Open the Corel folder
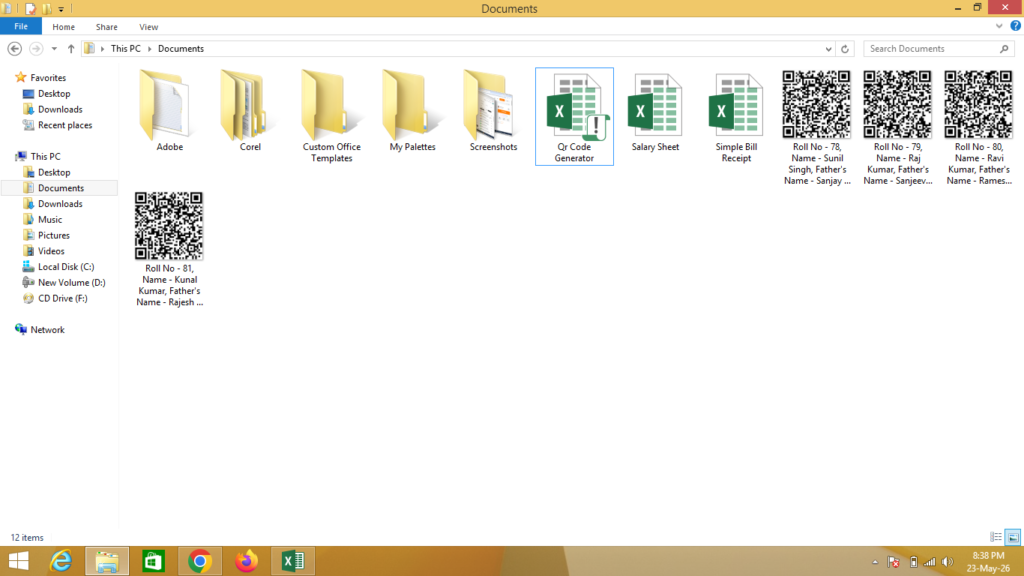This screenshot has width=1024, height=576. [250, 112]
